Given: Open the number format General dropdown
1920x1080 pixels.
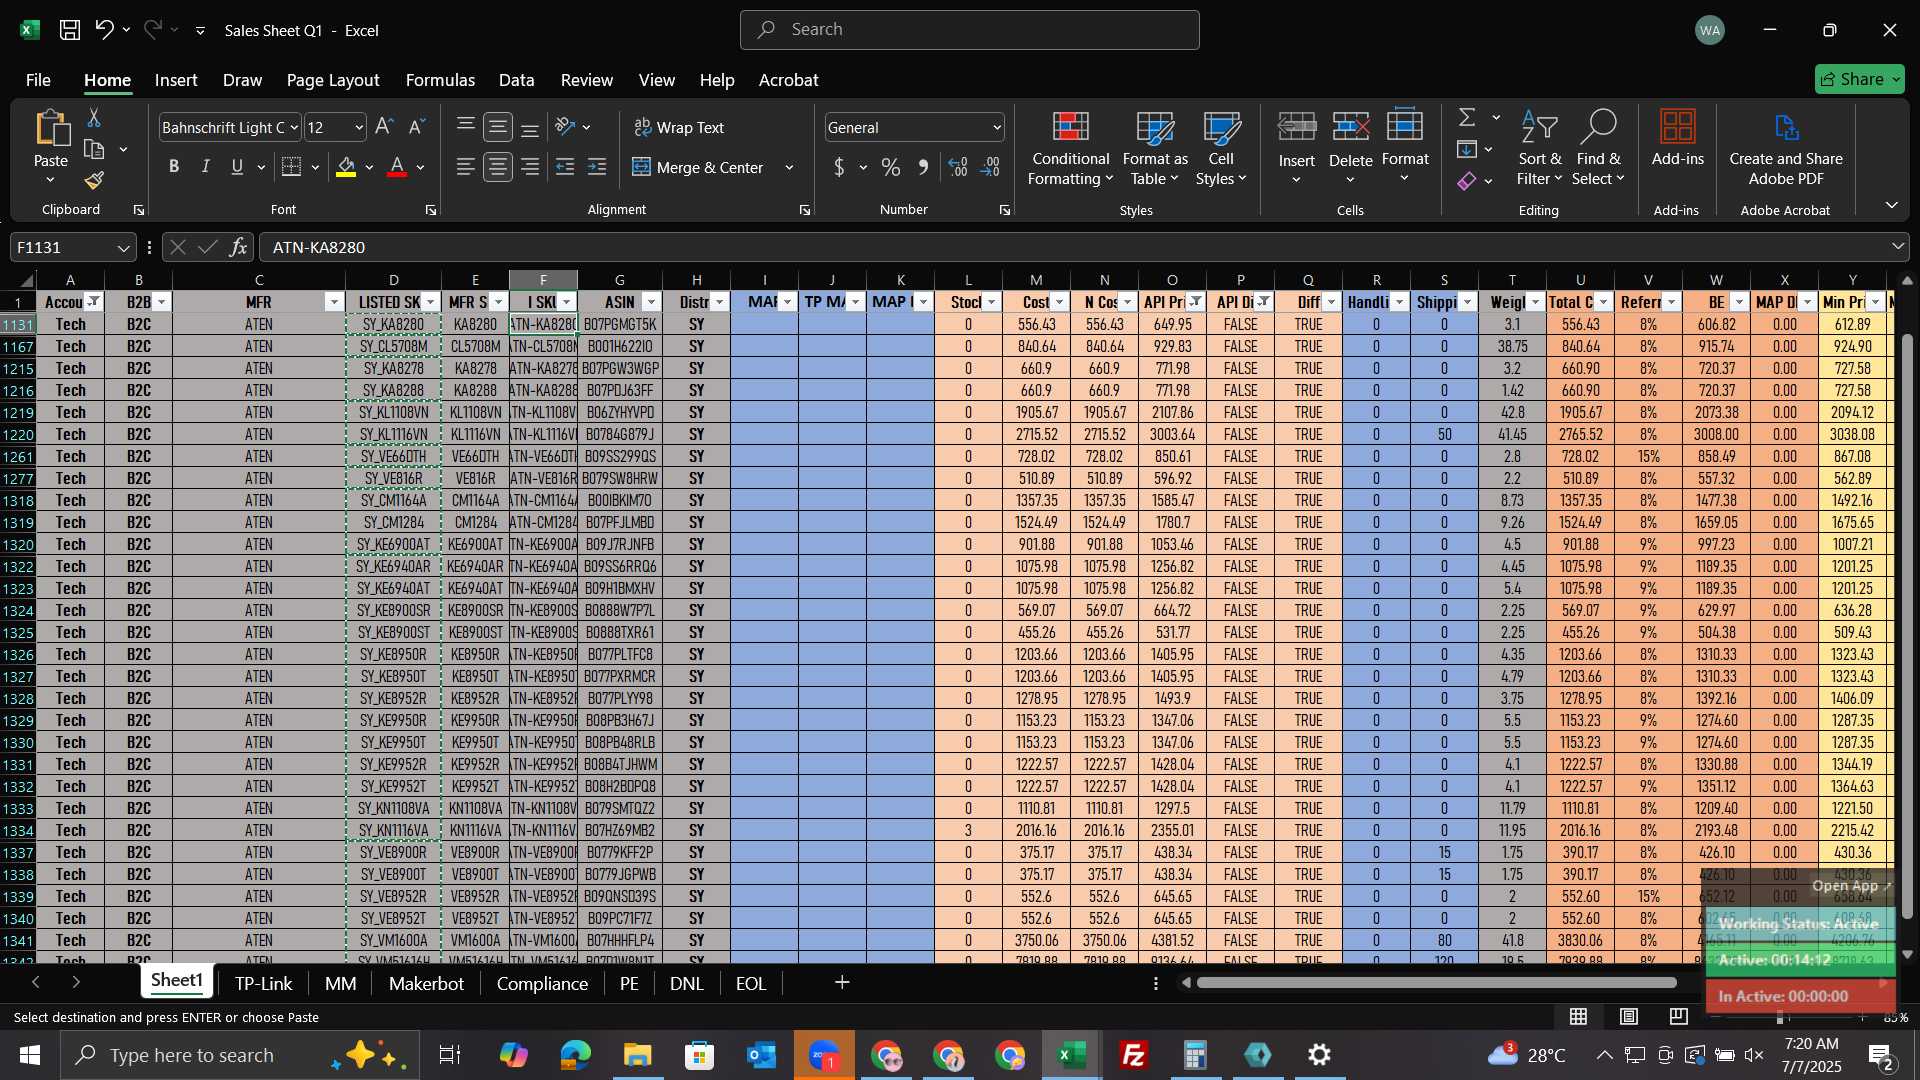Looking at the screenshot, I should (x=997, y=128).
